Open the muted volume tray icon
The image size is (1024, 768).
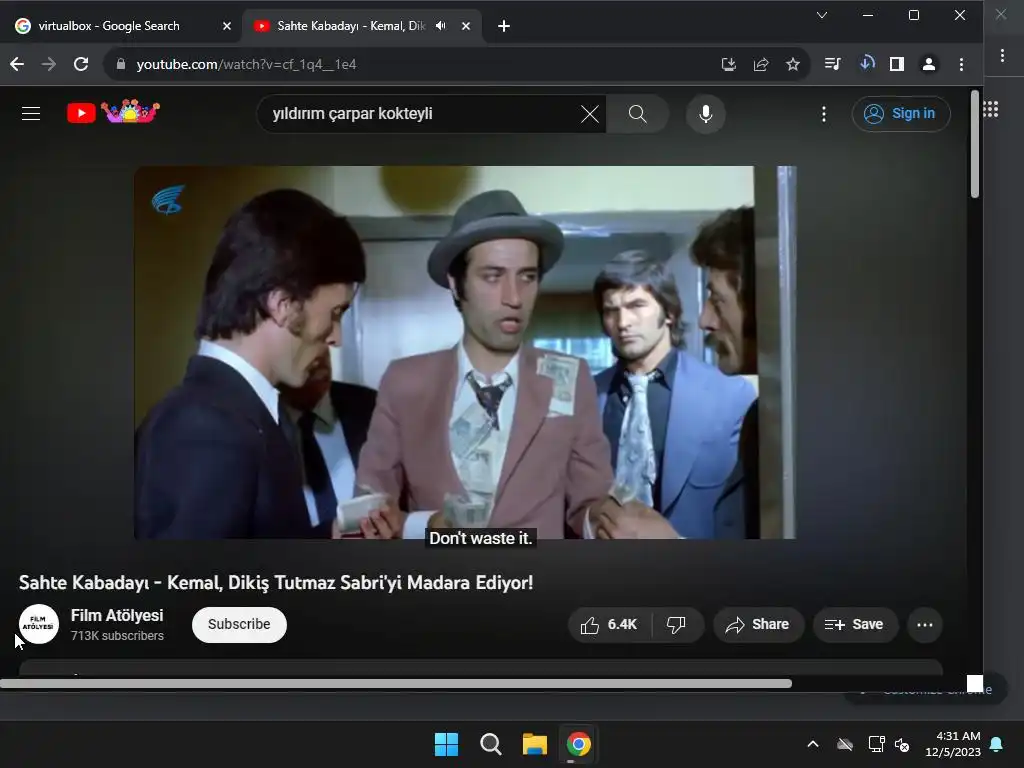(x=902, y=744)
